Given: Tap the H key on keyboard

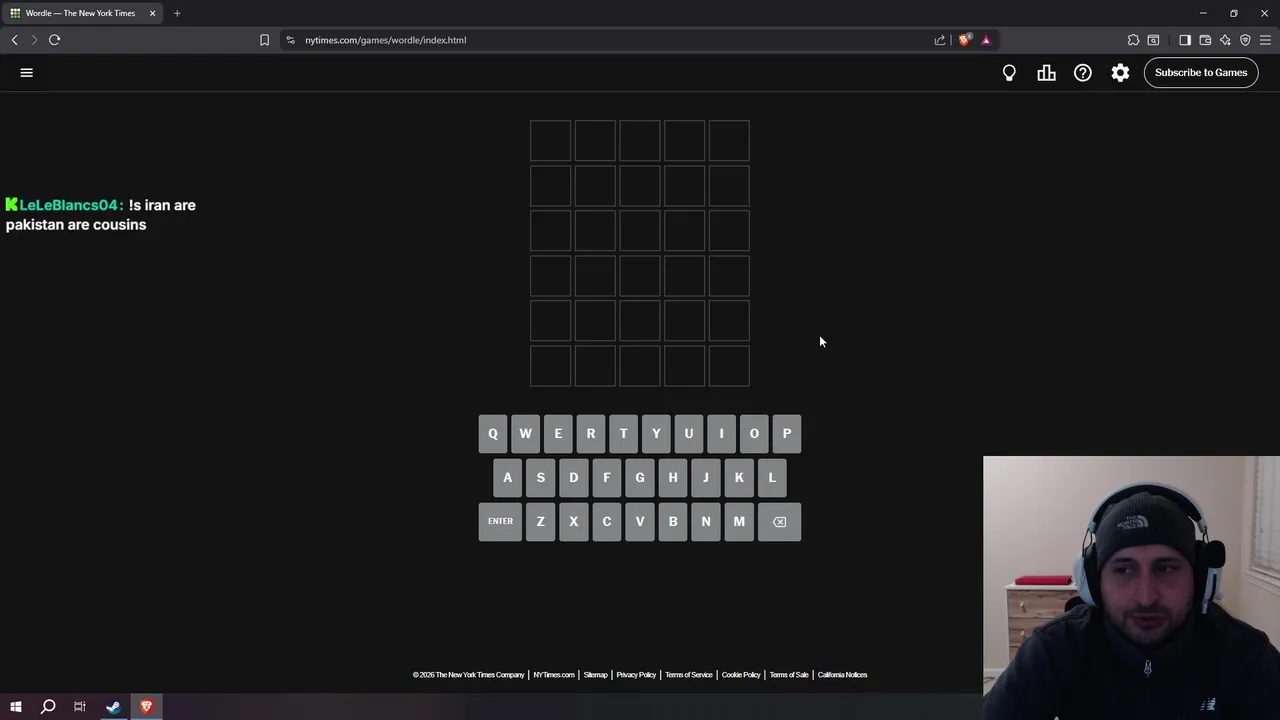Looking at the screenshot, I should coord(673,478).
